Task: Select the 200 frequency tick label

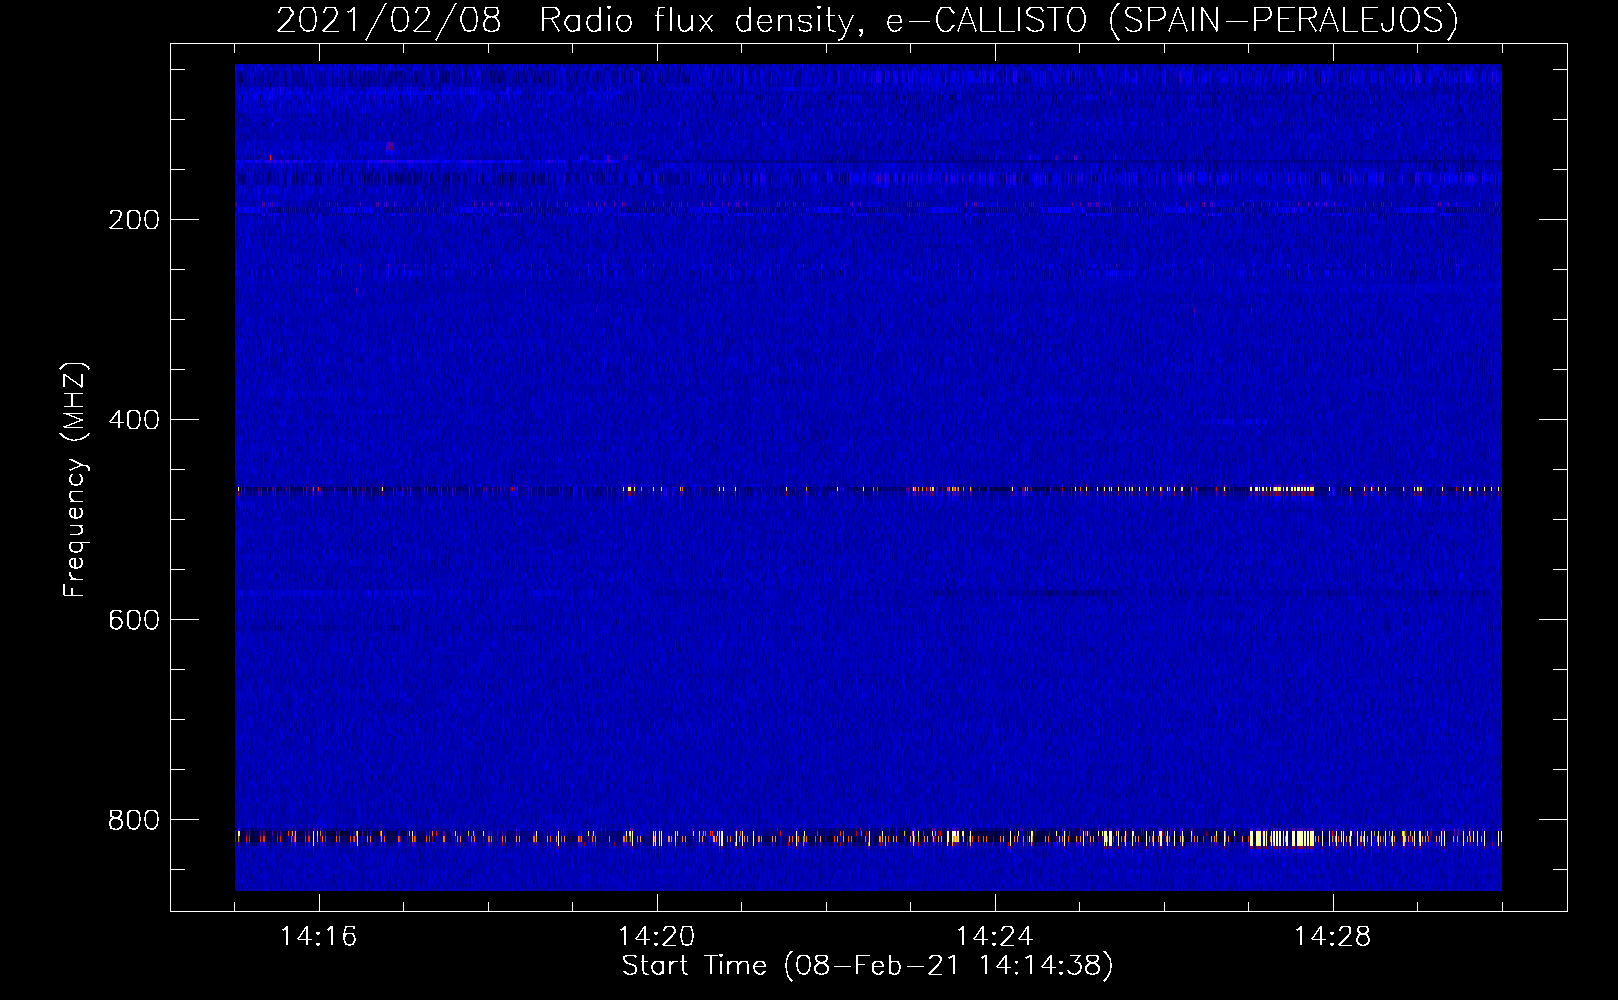Action: coord(134,220)
